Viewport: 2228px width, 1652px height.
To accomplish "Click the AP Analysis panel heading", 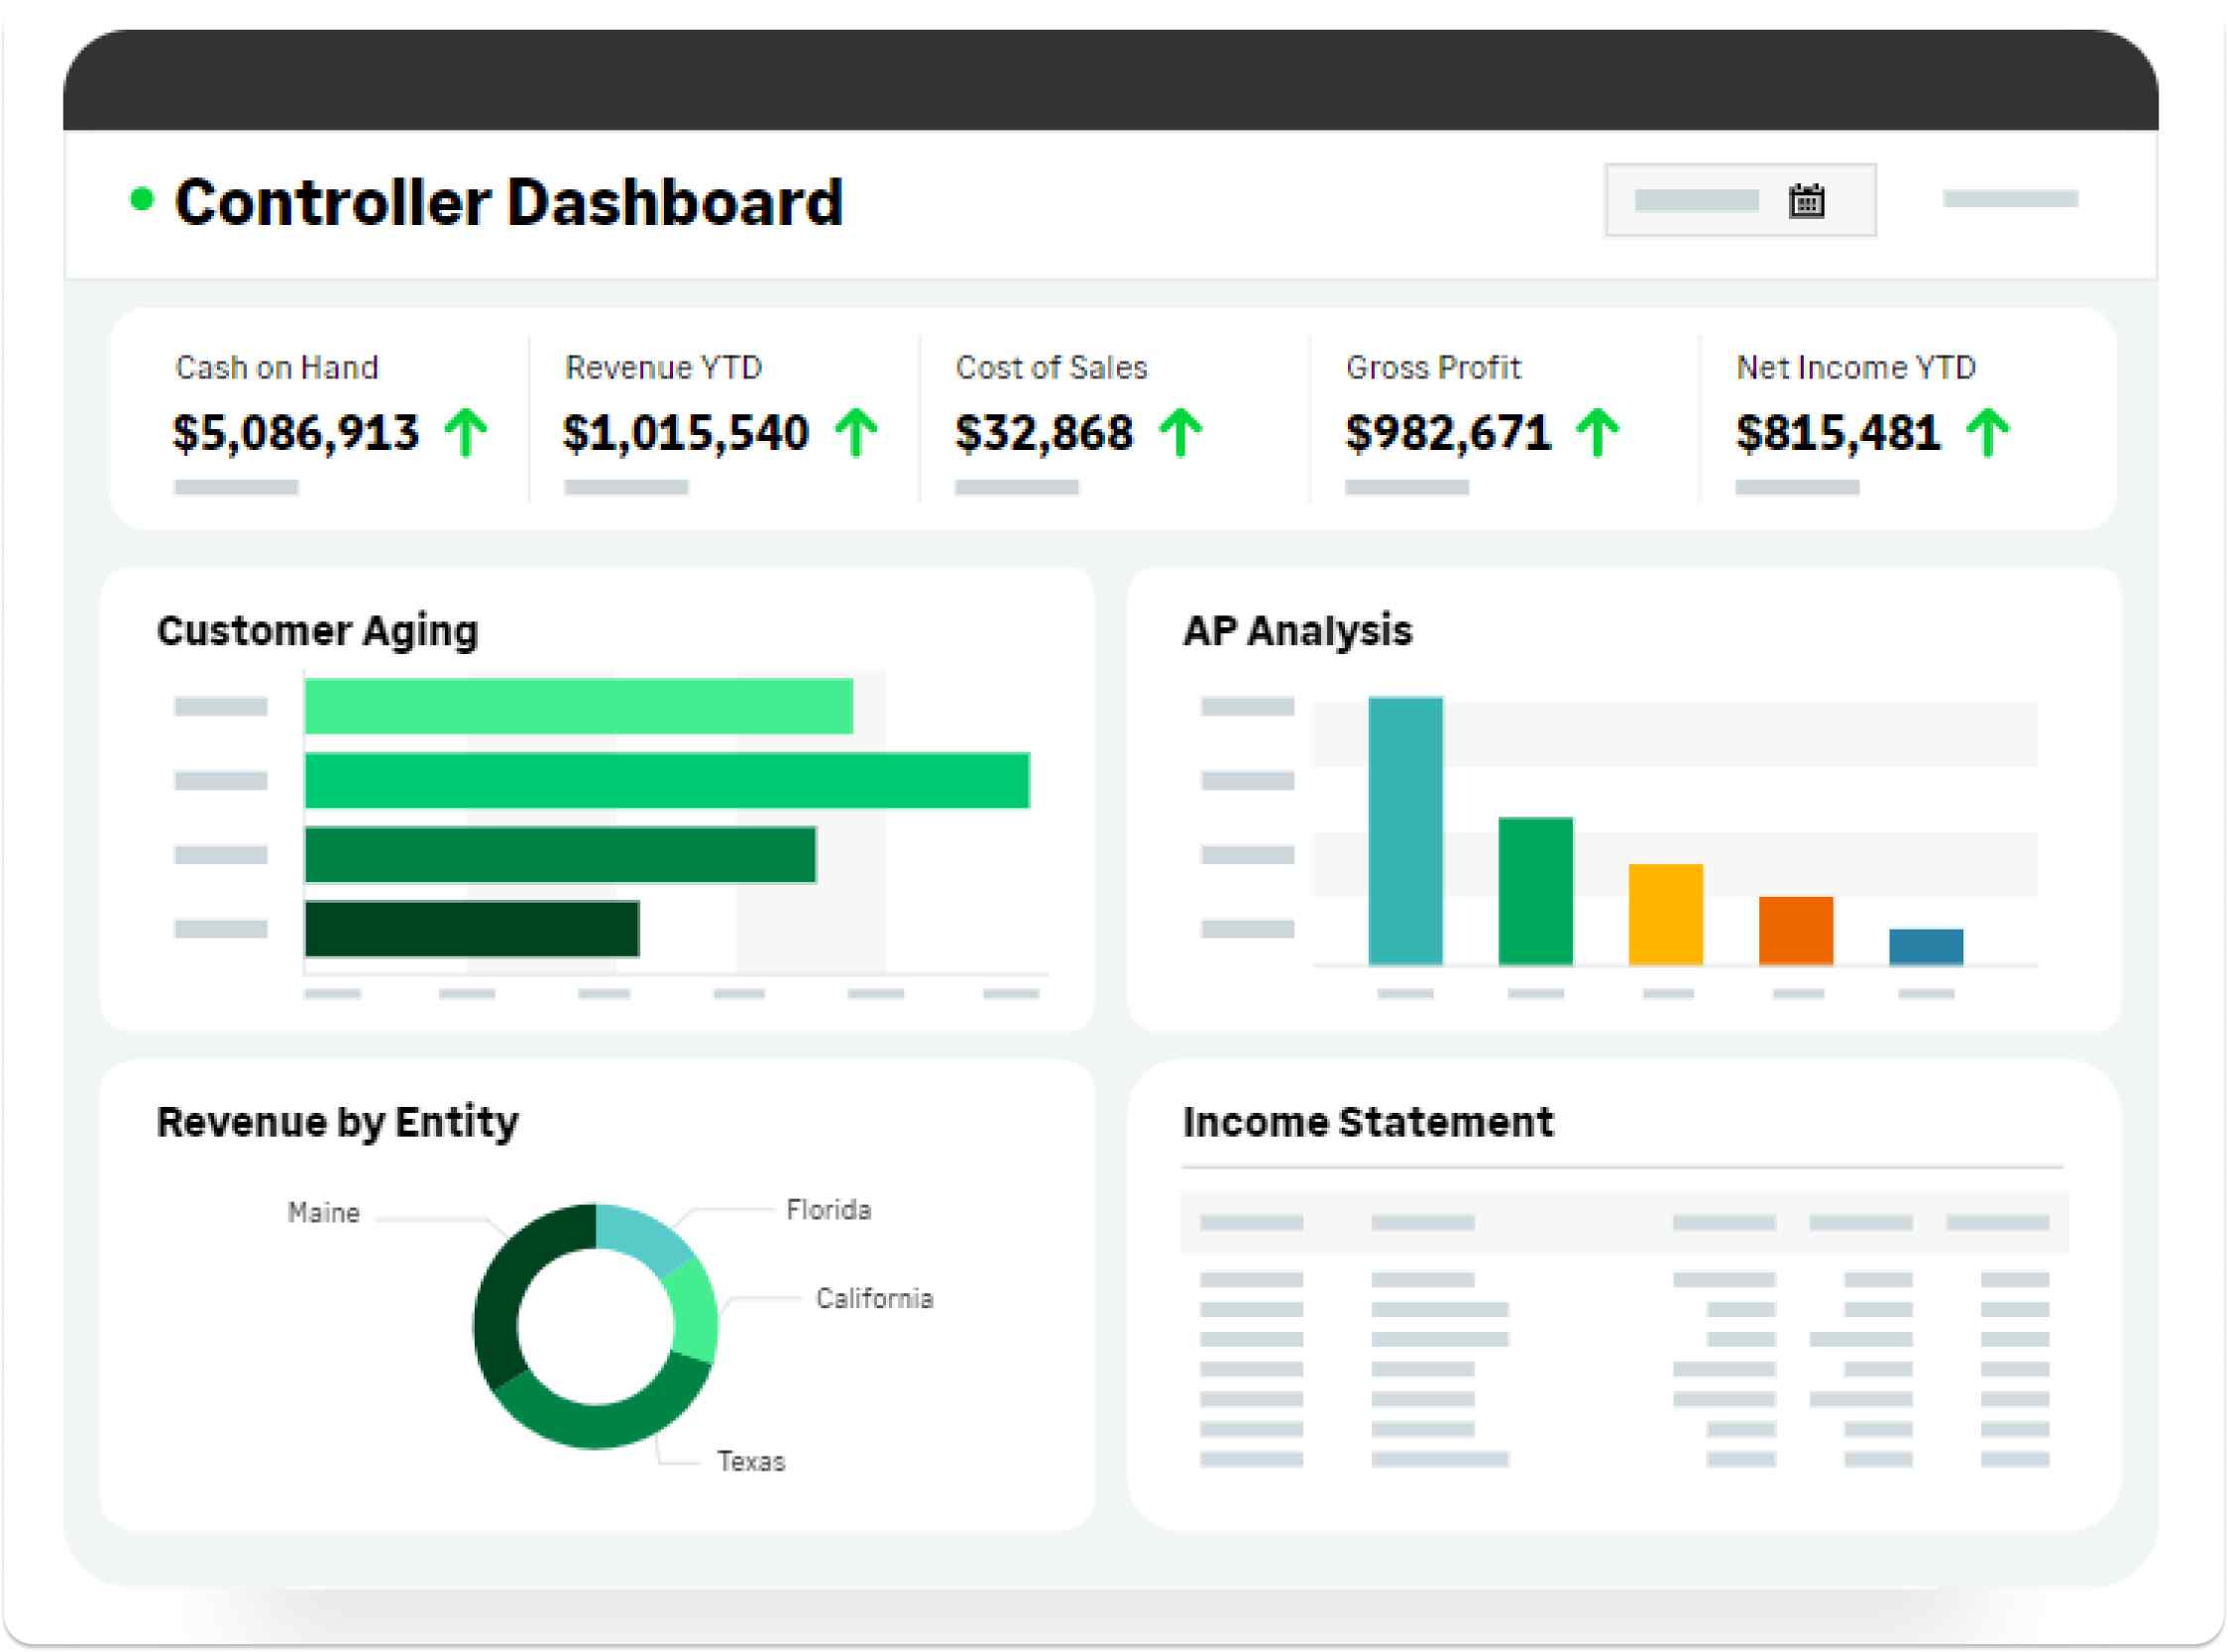I will [1297, 632].
